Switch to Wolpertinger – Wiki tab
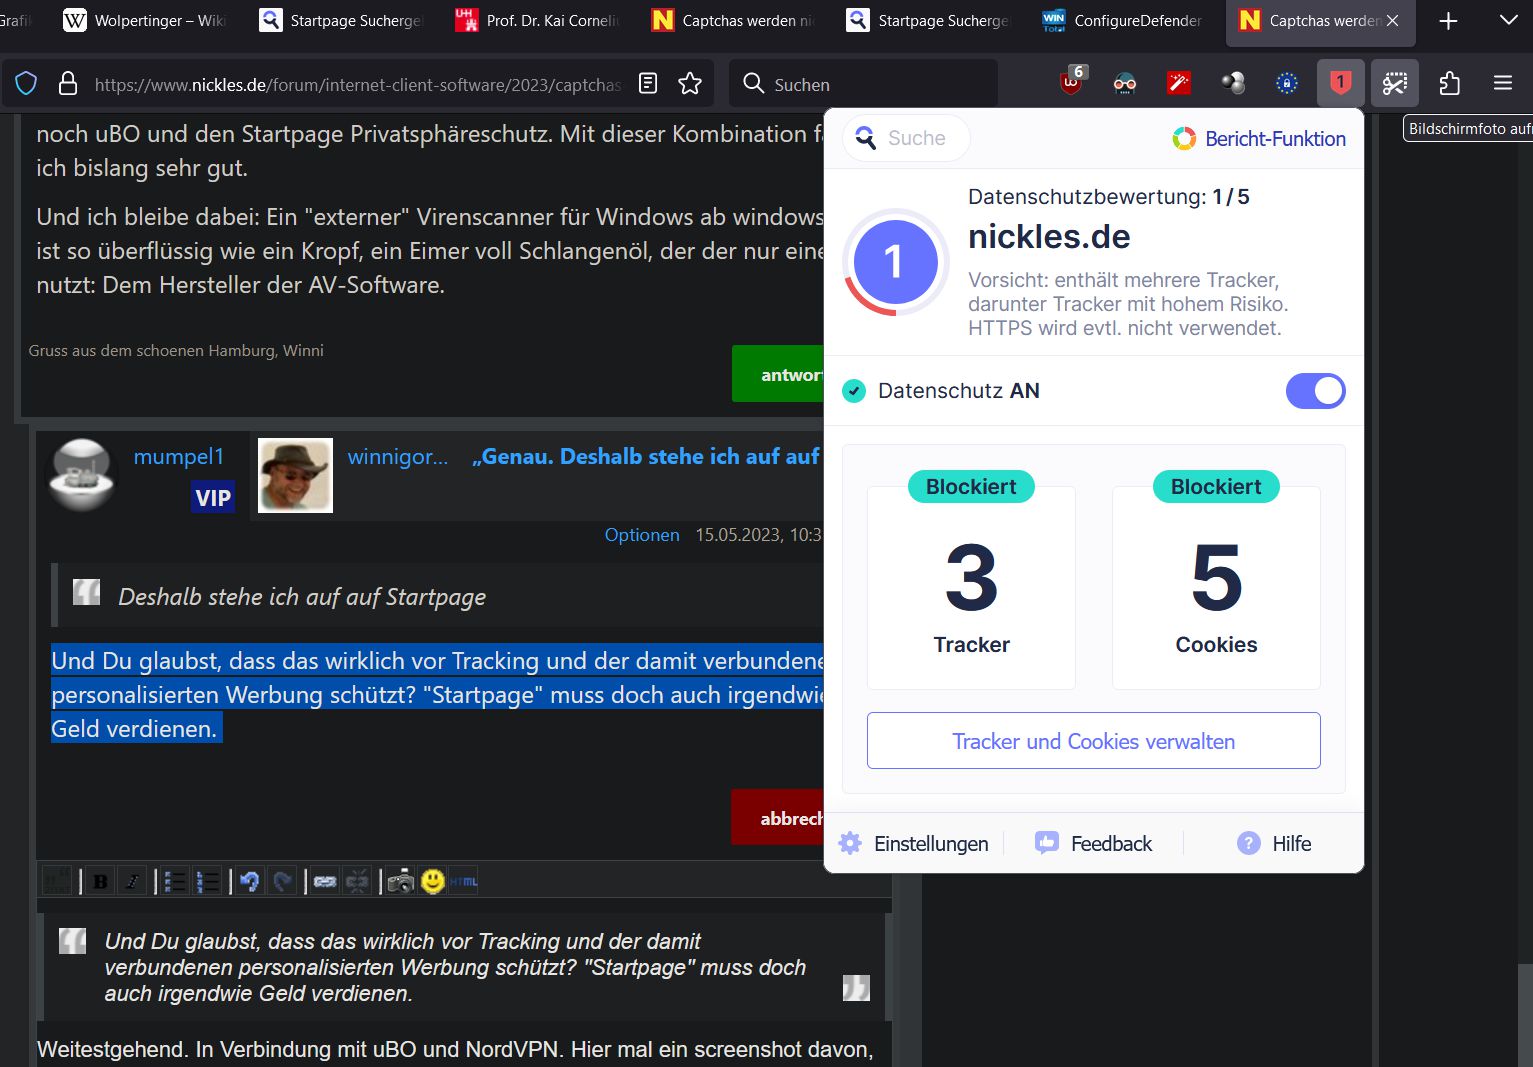Image resolution: width=1533 pixels, height=1067 pixels. (x=145, y=20)
